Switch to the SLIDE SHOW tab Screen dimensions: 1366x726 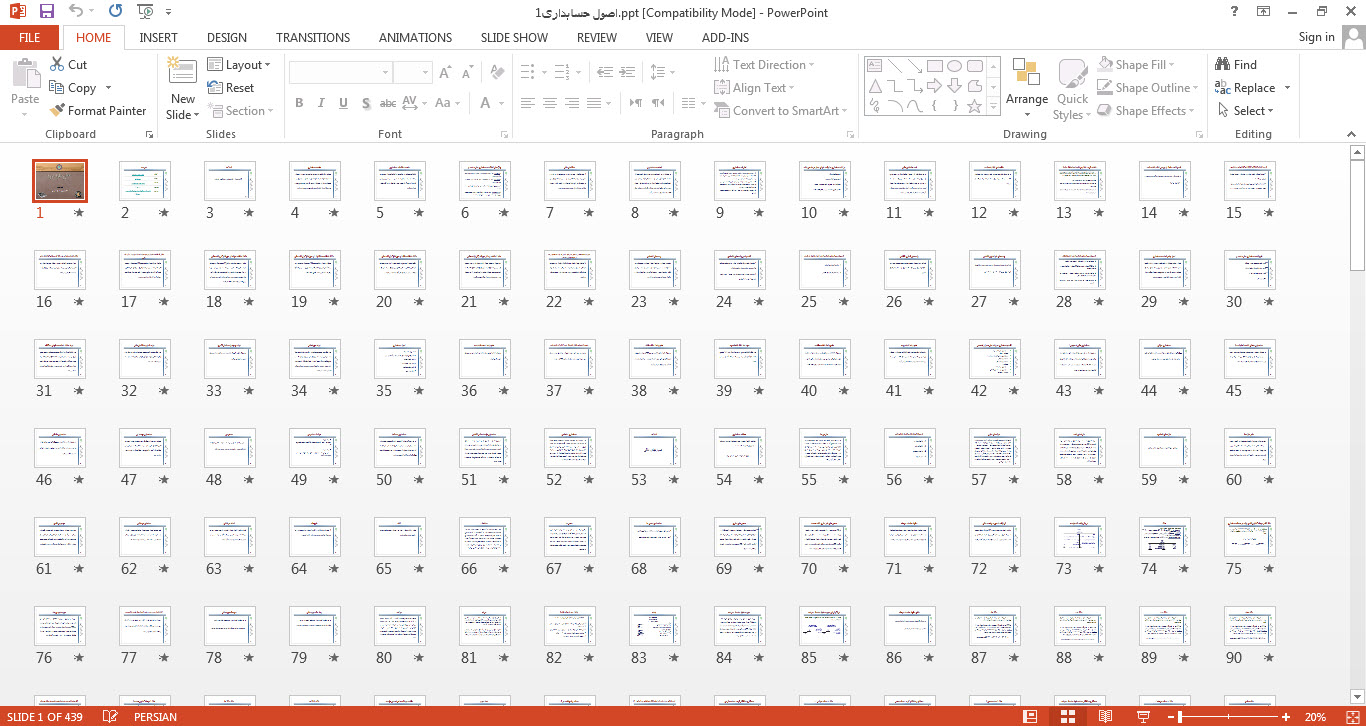[x=514, y=37]
